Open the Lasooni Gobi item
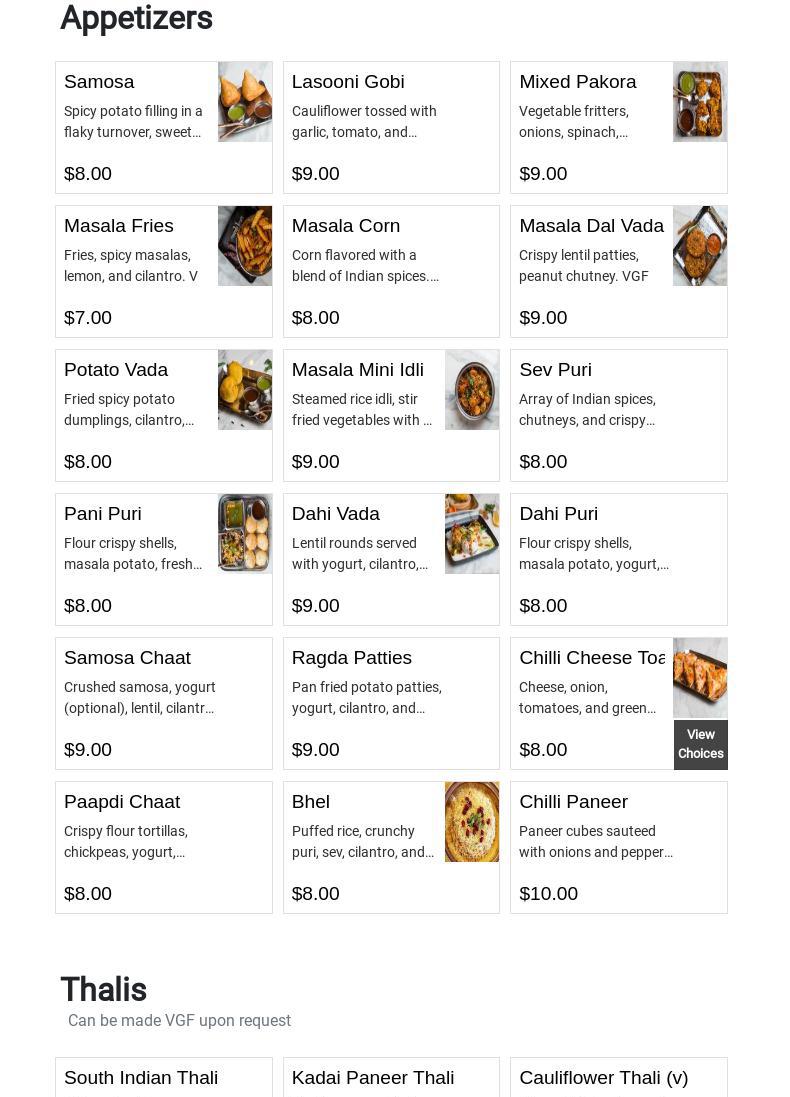 pos(348,82)
